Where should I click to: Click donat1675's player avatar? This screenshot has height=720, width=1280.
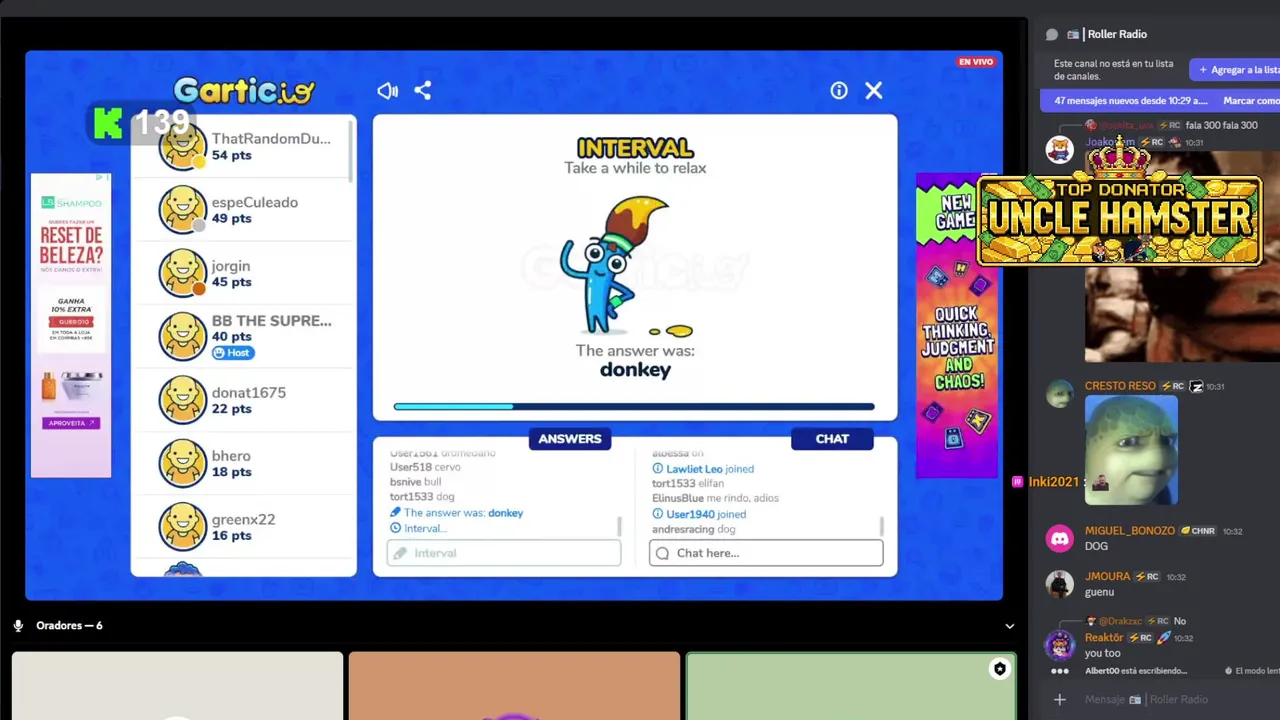tap(183, 400)
